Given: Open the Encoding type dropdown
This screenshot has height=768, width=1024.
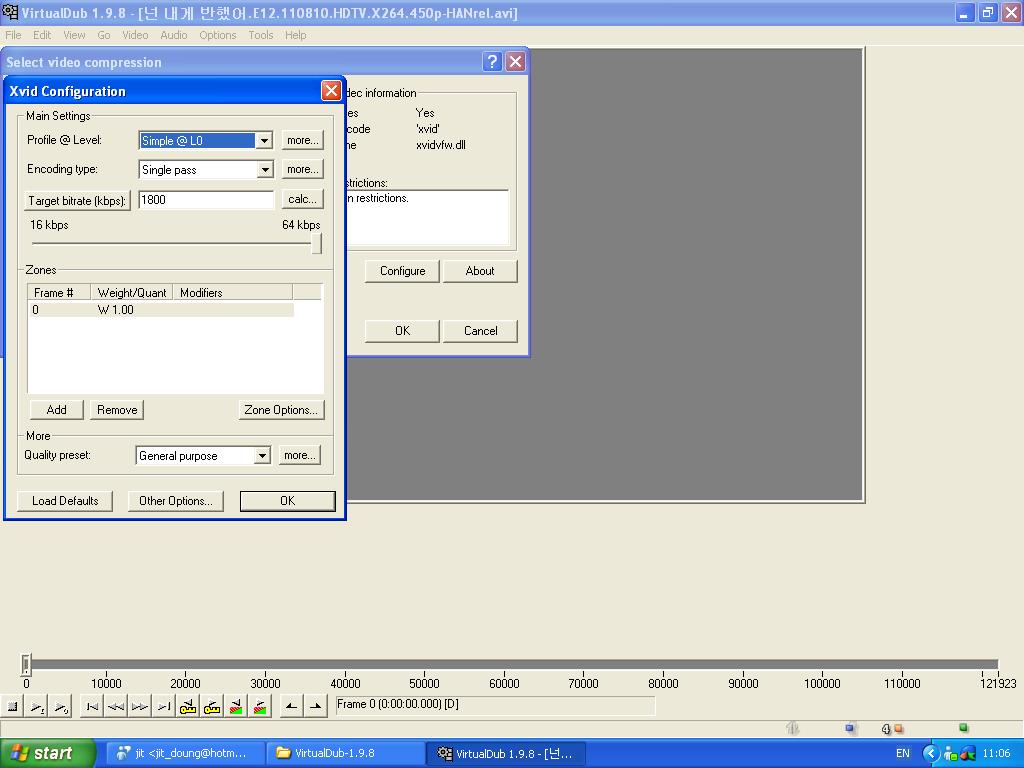Looking at the screenshot, I should [x=264, y=170].
